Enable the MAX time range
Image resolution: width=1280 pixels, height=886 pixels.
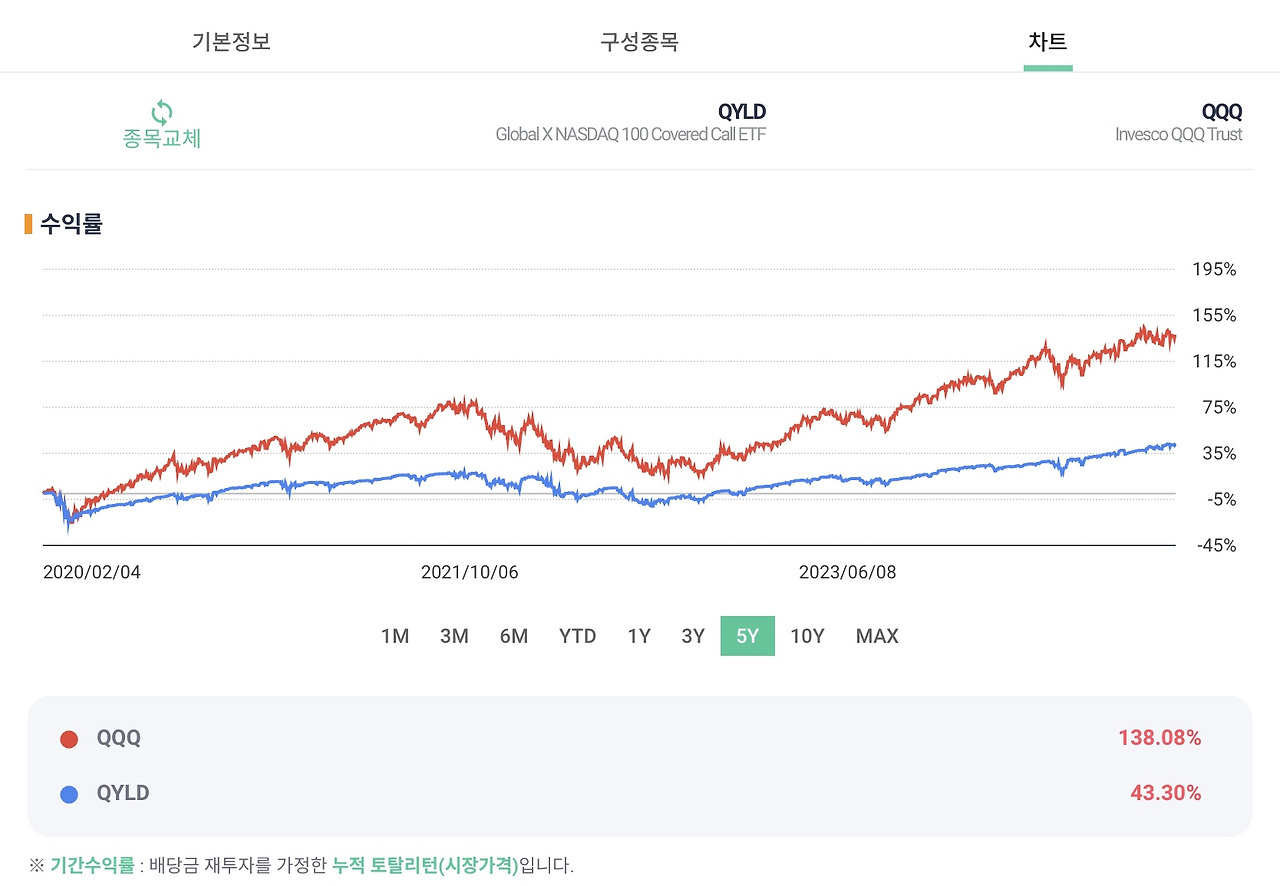pos(876,635)
